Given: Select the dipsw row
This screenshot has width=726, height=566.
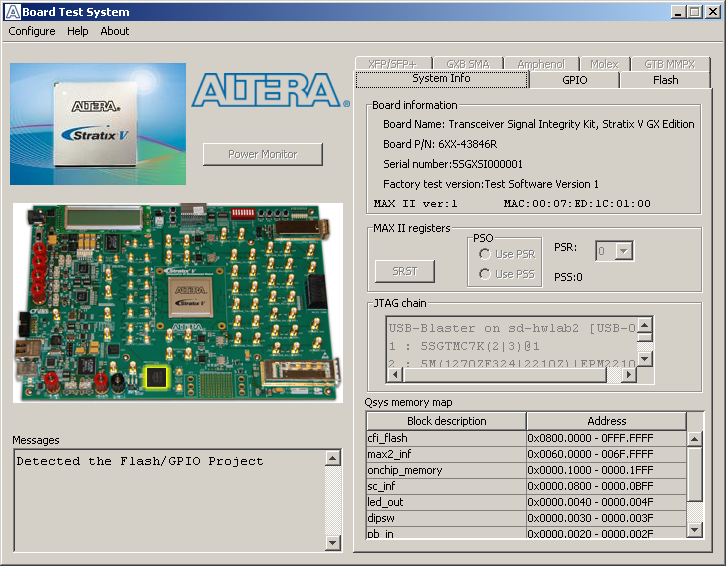Looking at the screenshot, I should tap(526, 518).
